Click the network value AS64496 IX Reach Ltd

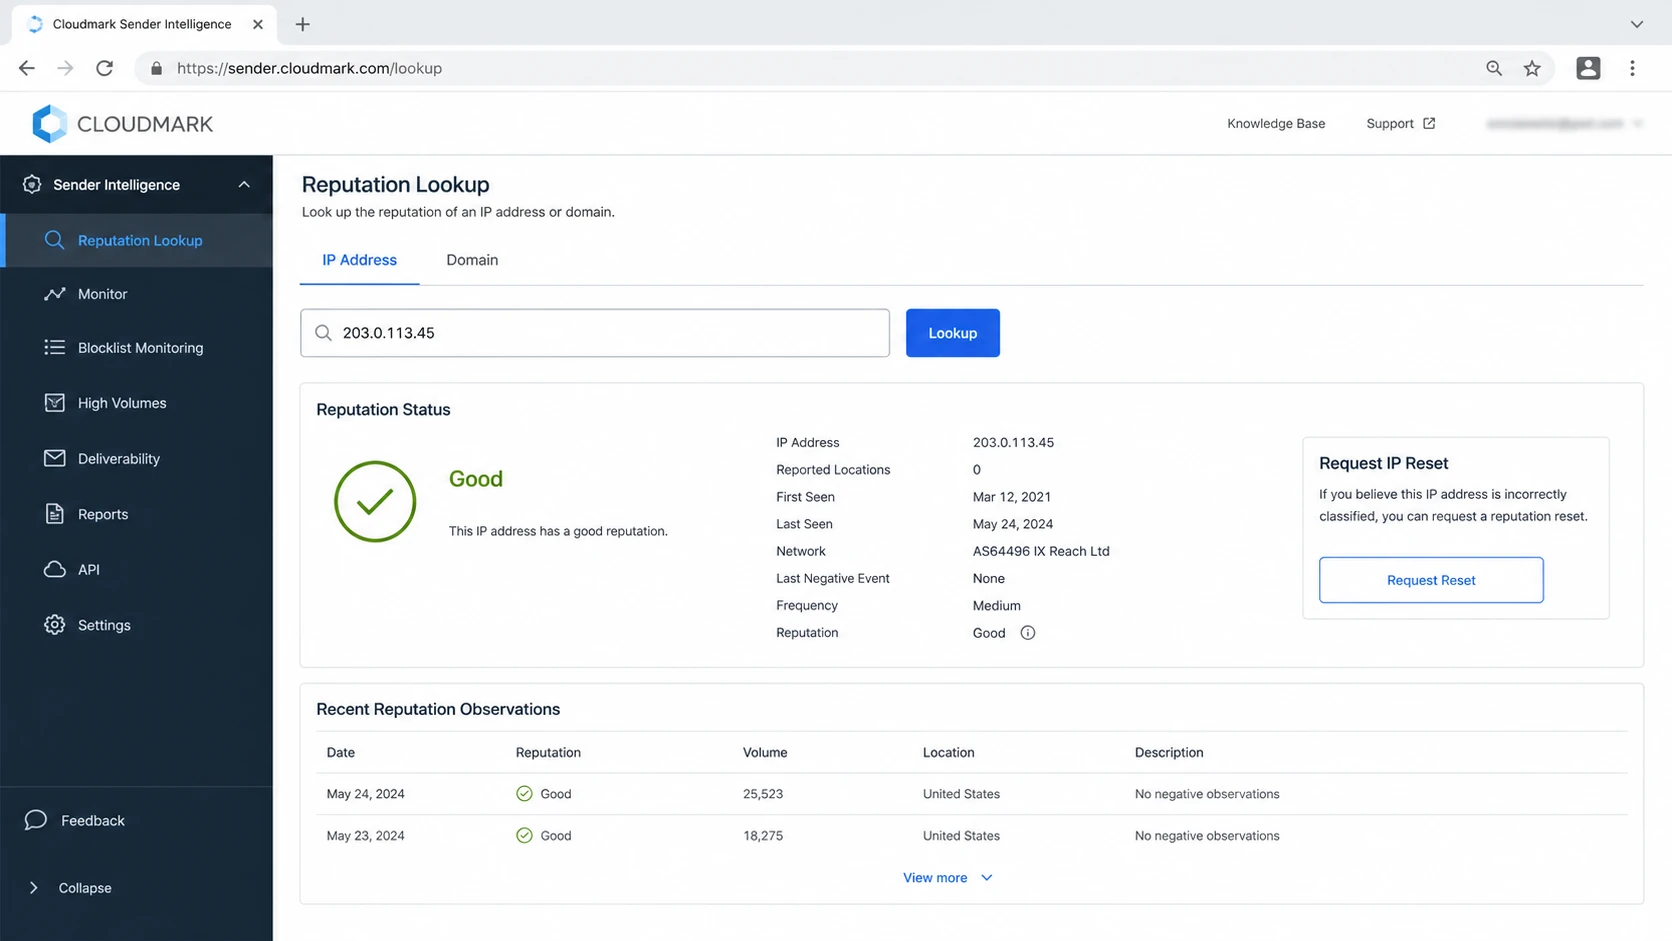tap(1041, 551)
